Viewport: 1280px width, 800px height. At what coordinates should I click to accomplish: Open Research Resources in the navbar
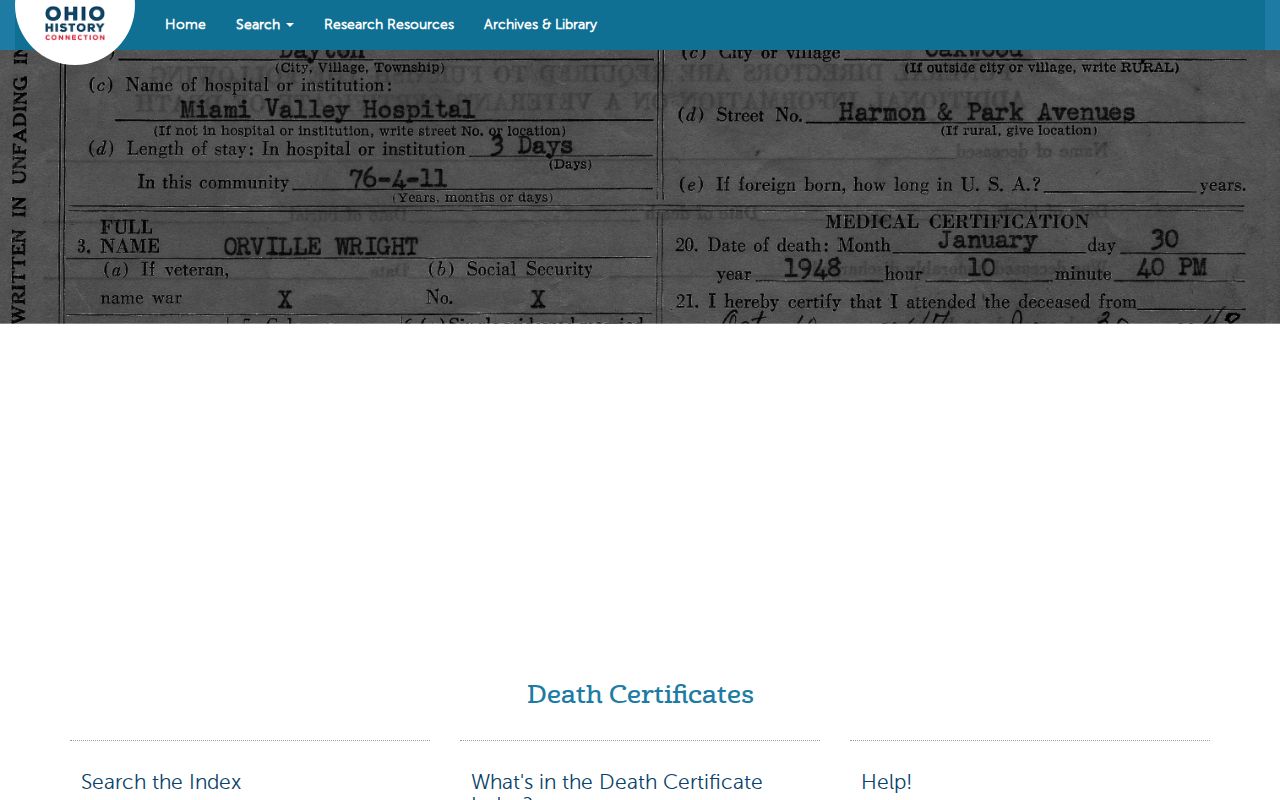[x=389, y=24]
